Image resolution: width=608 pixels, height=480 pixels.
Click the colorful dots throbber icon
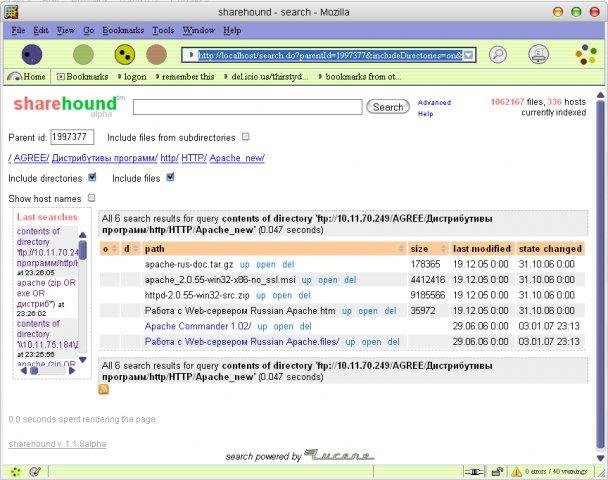[x=586, y=54]
